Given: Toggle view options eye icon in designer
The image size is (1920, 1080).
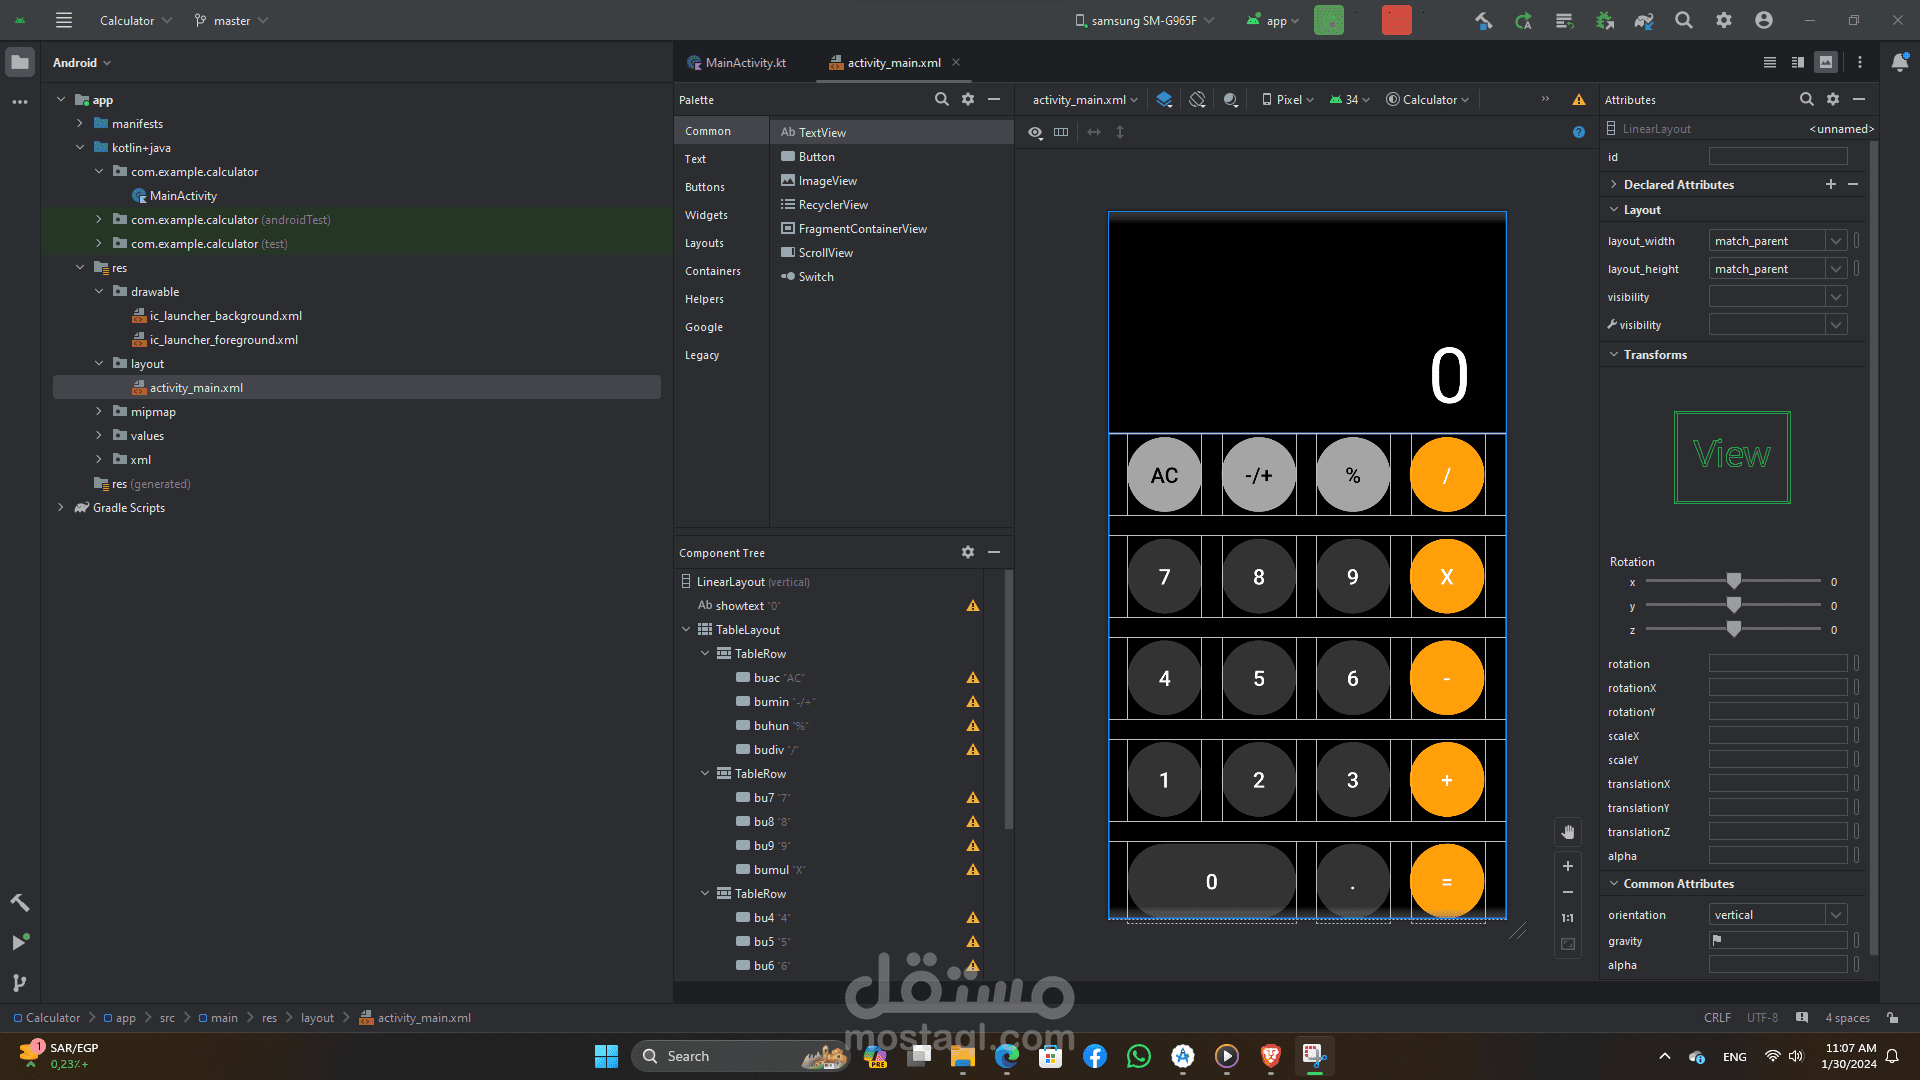Looking at the screenshot, I should (1035, 132).
